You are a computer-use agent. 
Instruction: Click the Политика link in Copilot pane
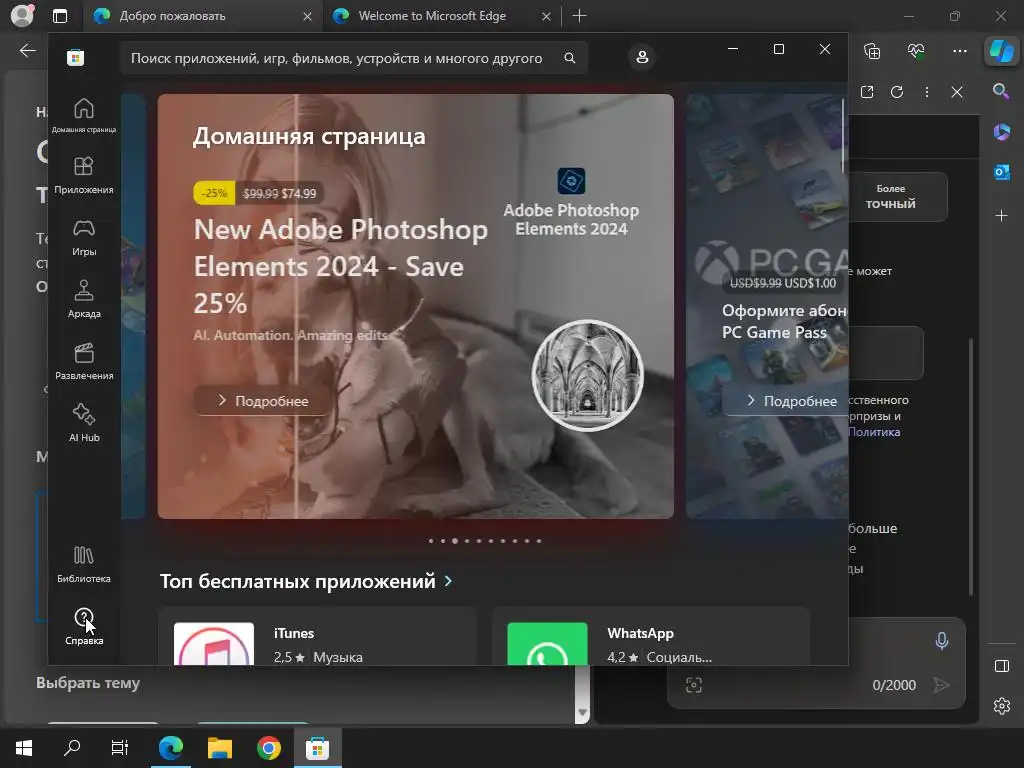coord(874,432)
